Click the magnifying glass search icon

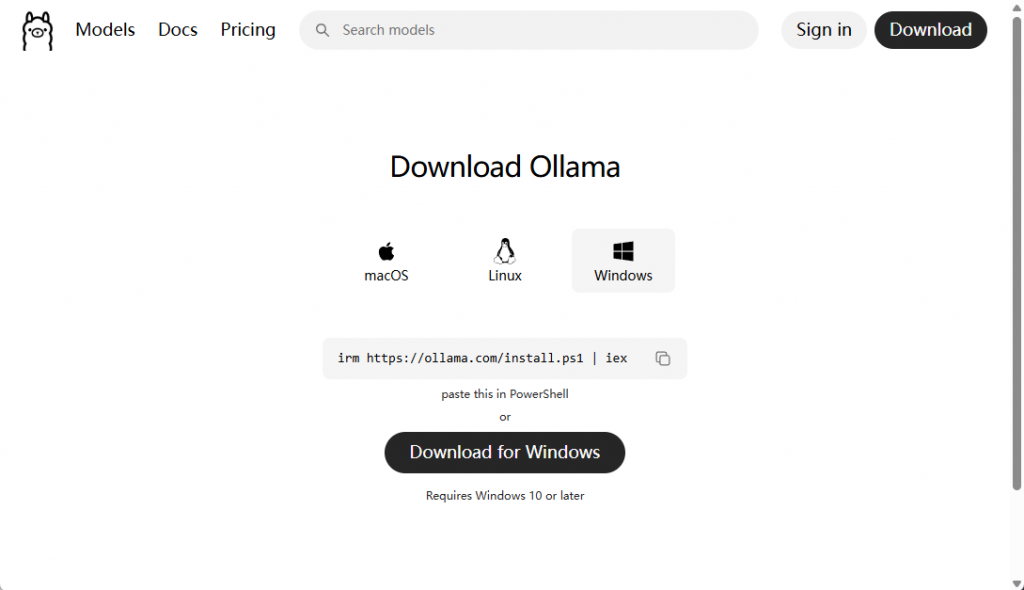point(322,30)
